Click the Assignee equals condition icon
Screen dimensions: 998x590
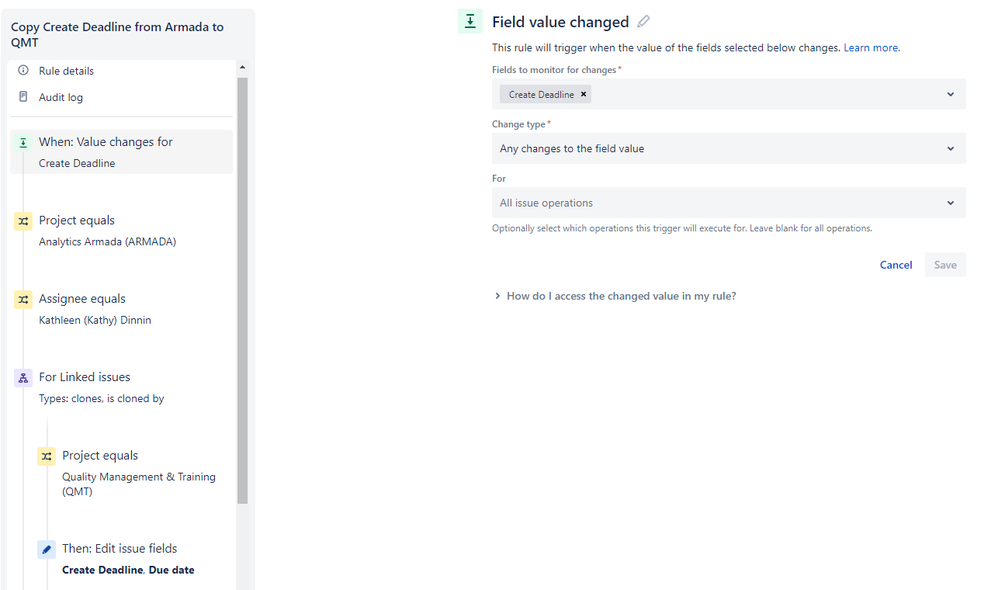tap(24, 299)
